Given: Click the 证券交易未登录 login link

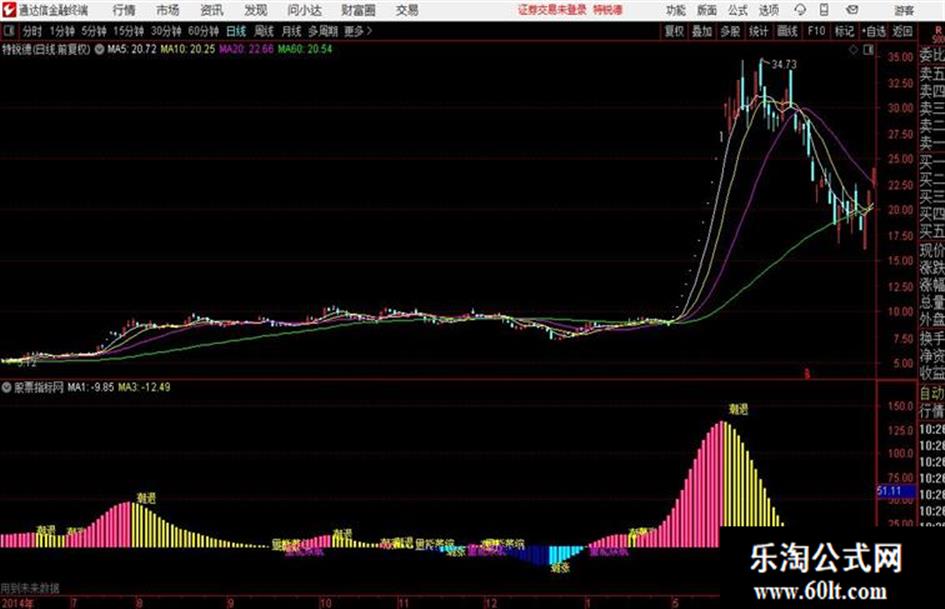Looking at the screenshot, I should pos(552,10).
